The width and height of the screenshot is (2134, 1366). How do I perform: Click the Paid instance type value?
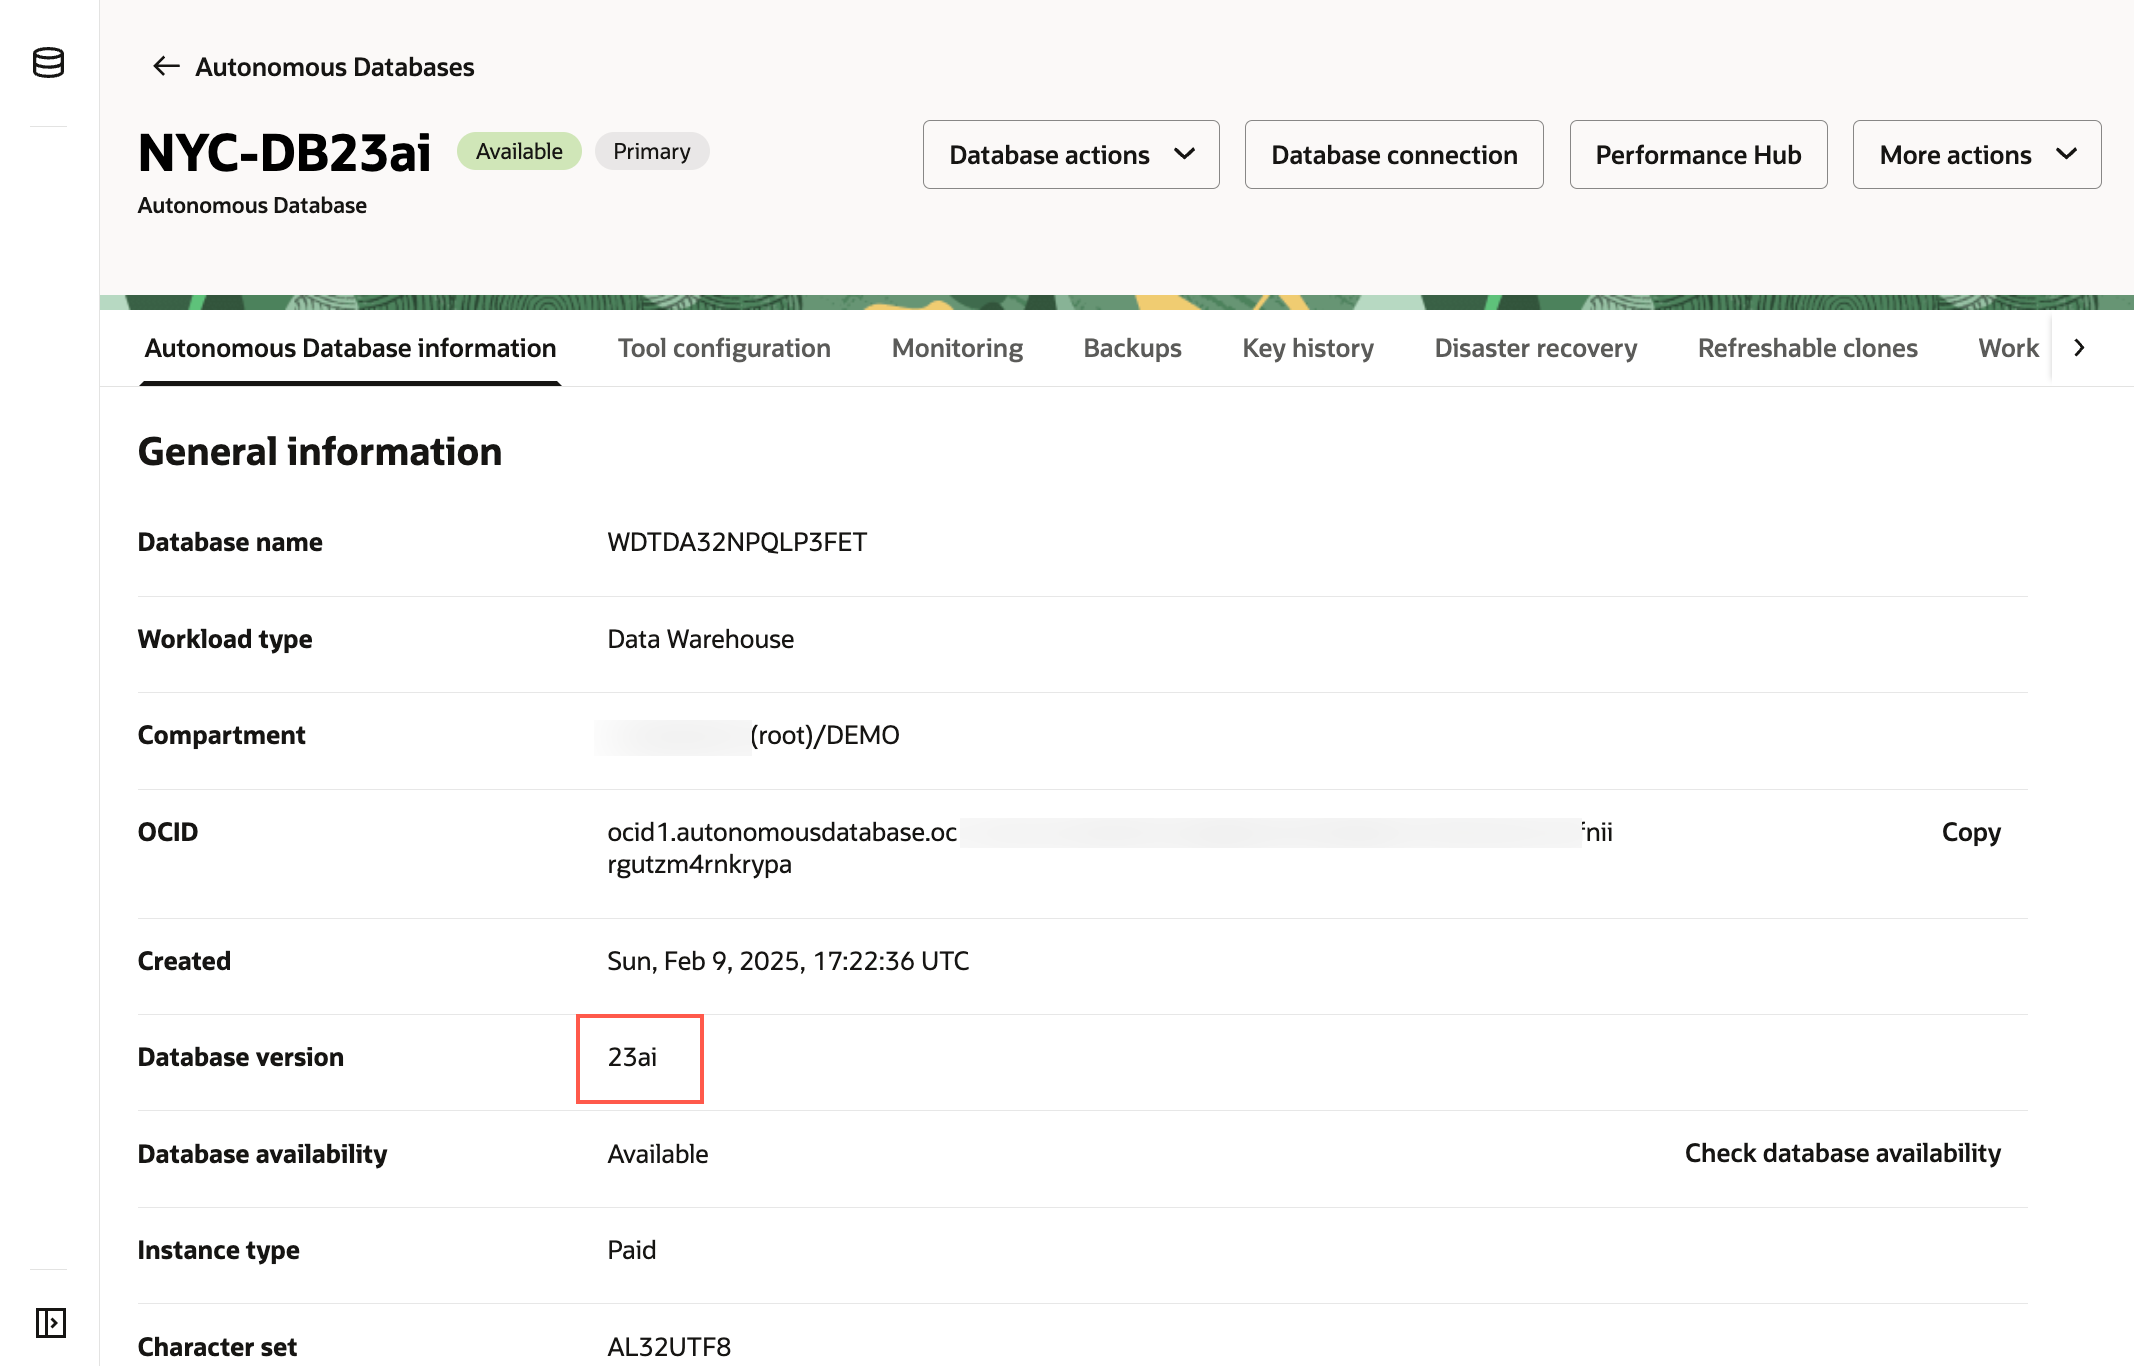(631, 1250)
